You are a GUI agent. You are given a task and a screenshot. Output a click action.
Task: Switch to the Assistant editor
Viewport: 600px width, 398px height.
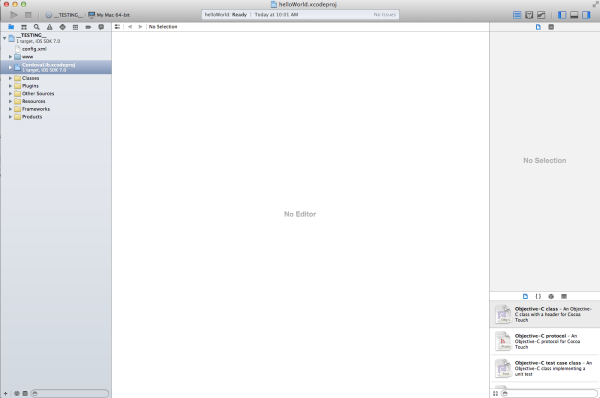click(529, 15)
